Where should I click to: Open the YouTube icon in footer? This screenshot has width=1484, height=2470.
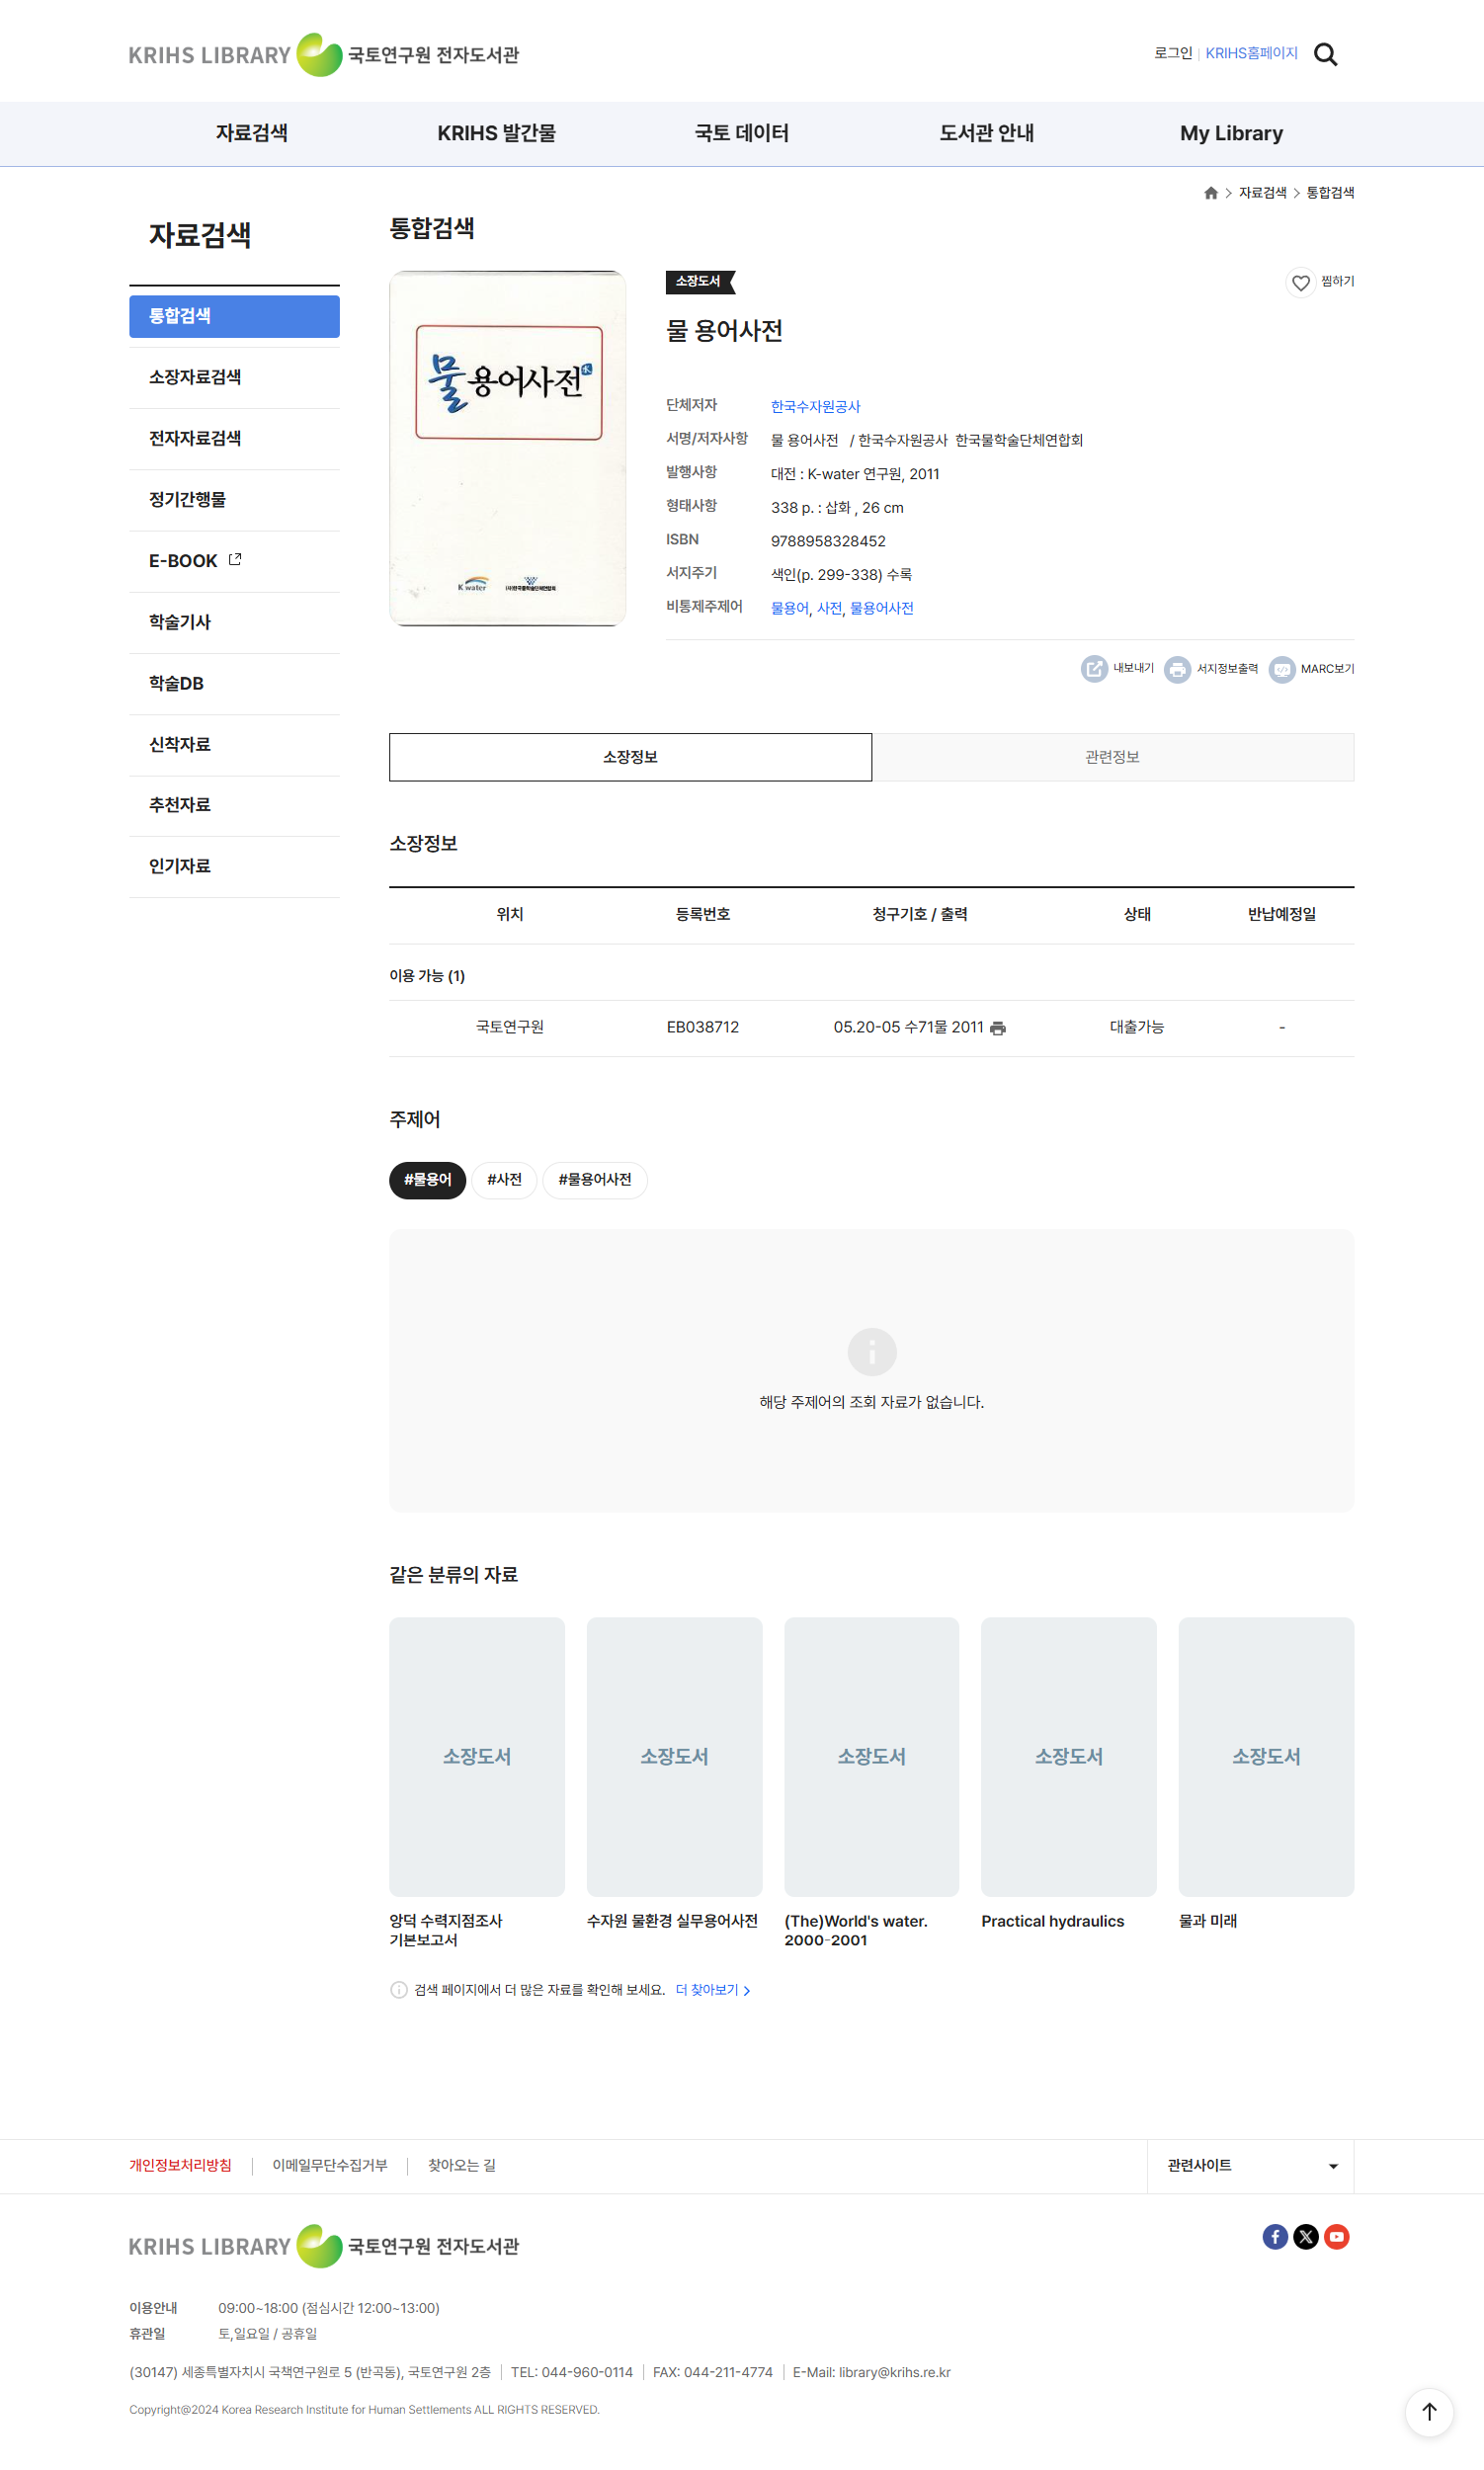(1336, 2236)
